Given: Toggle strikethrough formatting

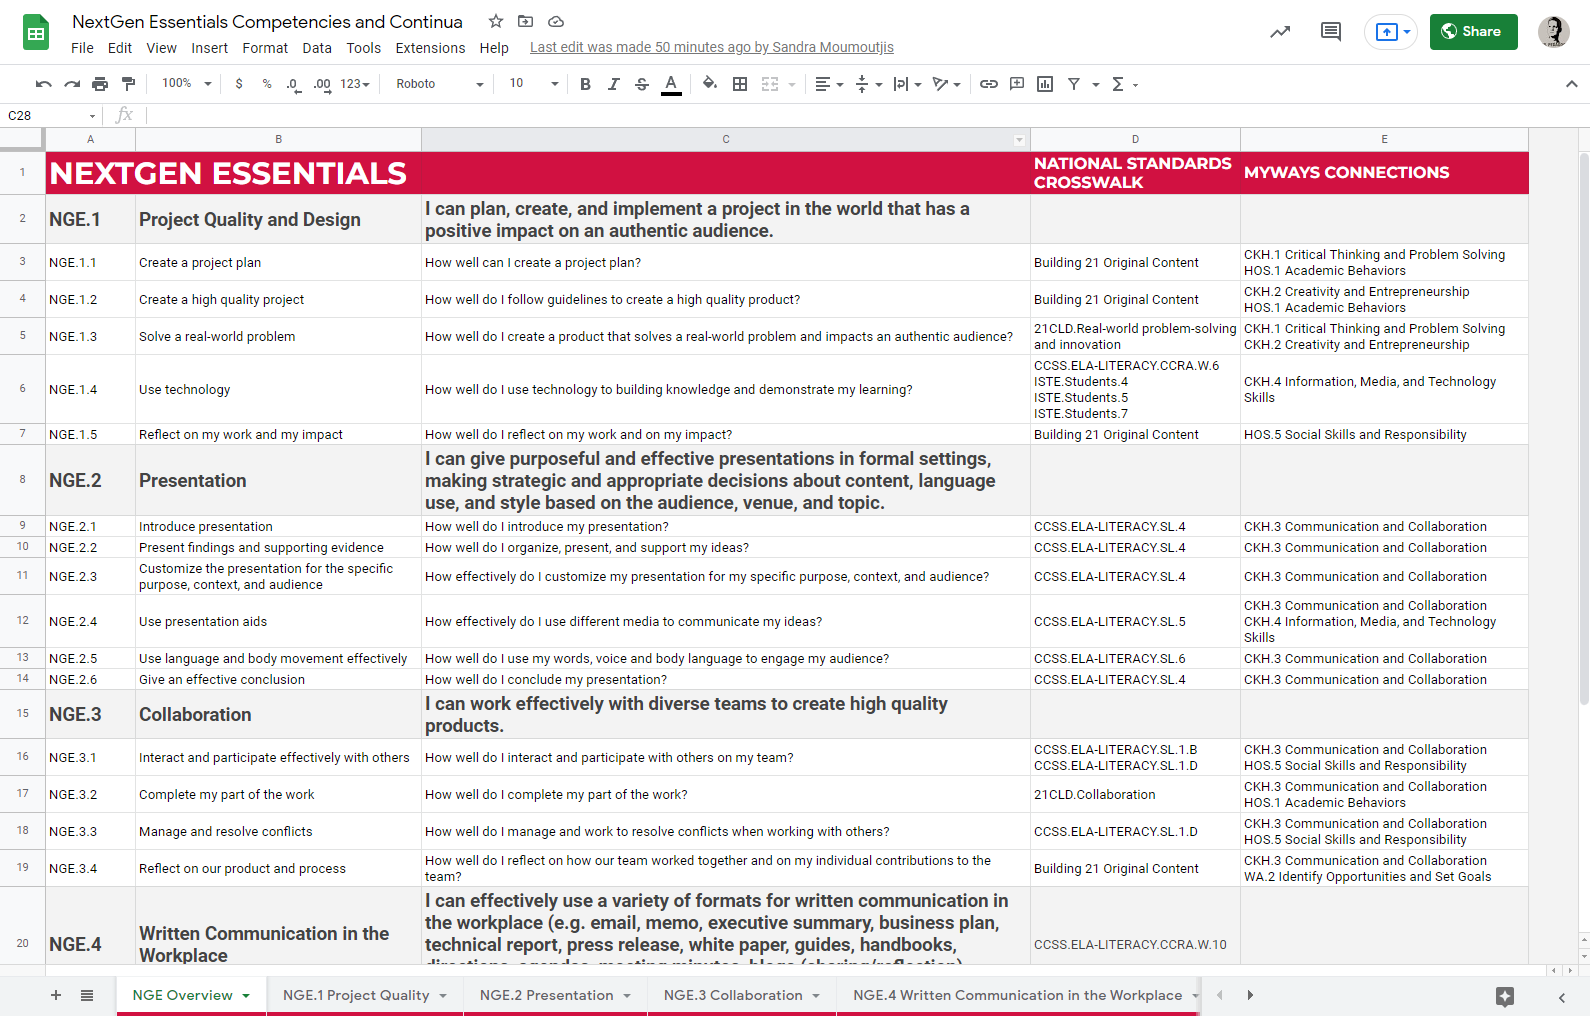Looking at the screenshot, I should (642, 84).
